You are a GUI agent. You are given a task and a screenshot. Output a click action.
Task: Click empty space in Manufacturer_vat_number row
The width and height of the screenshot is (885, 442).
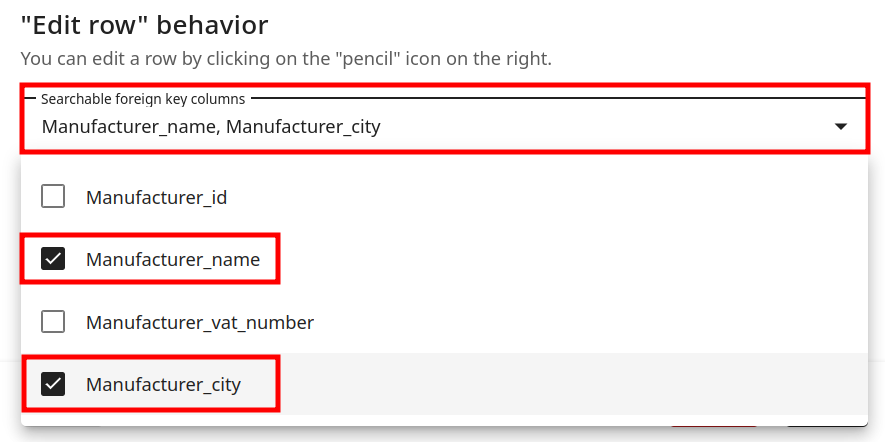[x=600, y=322]
